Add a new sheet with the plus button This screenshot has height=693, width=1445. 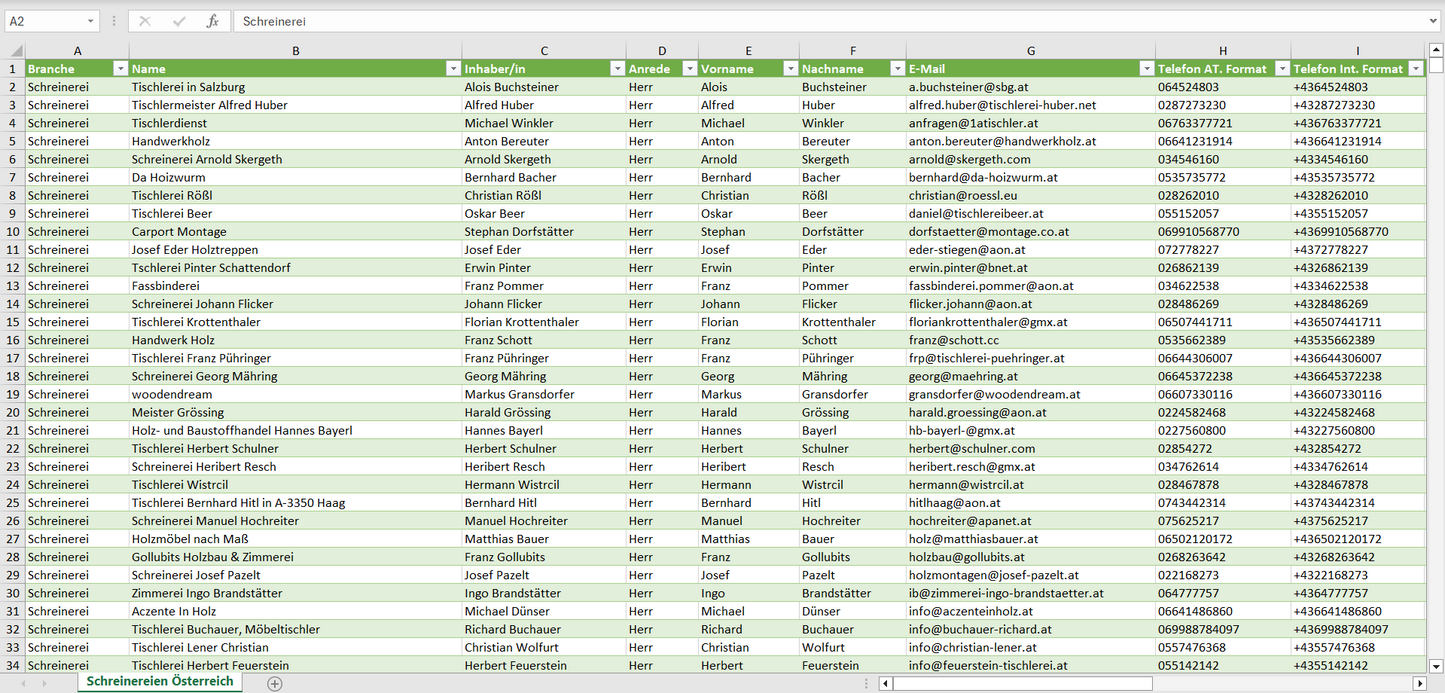[275, 683]
